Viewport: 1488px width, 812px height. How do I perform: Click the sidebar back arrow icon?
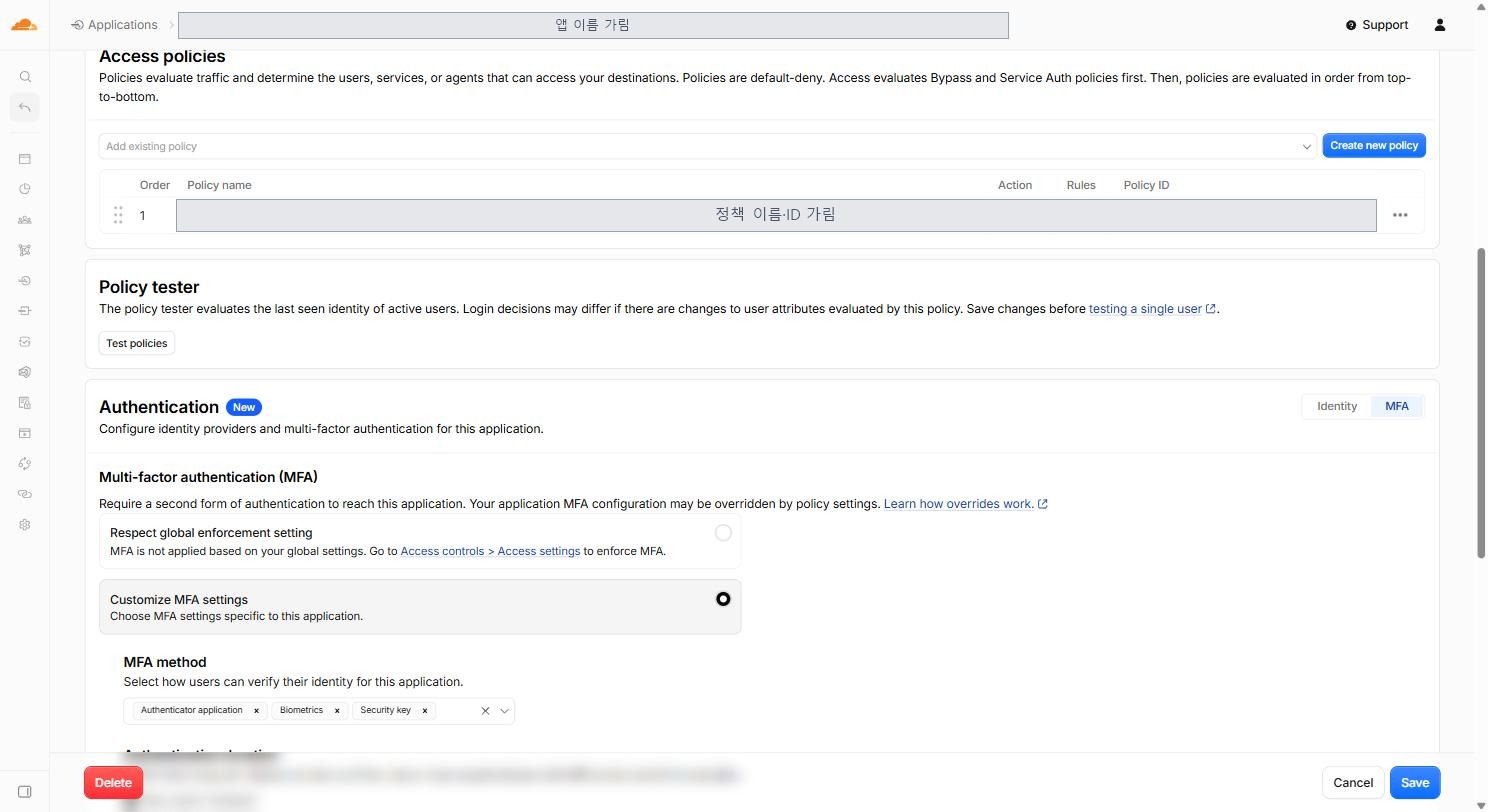tap(25, 107)
